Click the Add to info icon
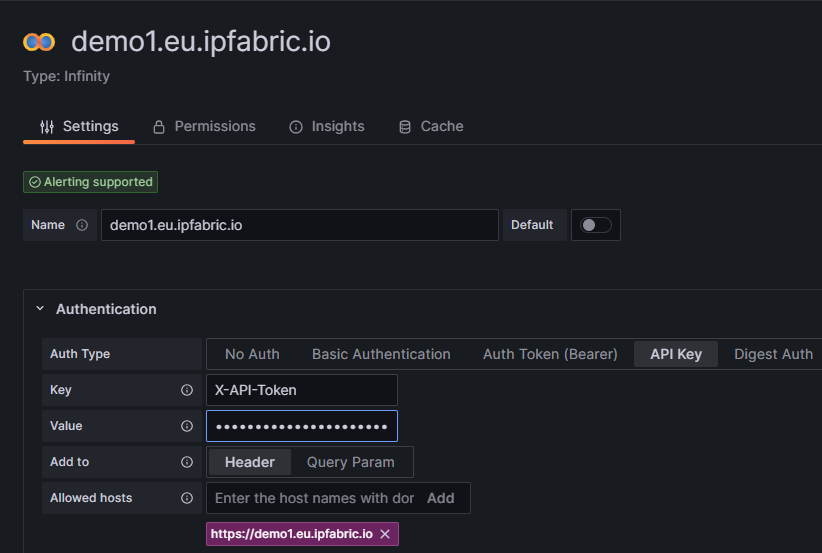The image size is (822, 553). (x=187, y=462)
